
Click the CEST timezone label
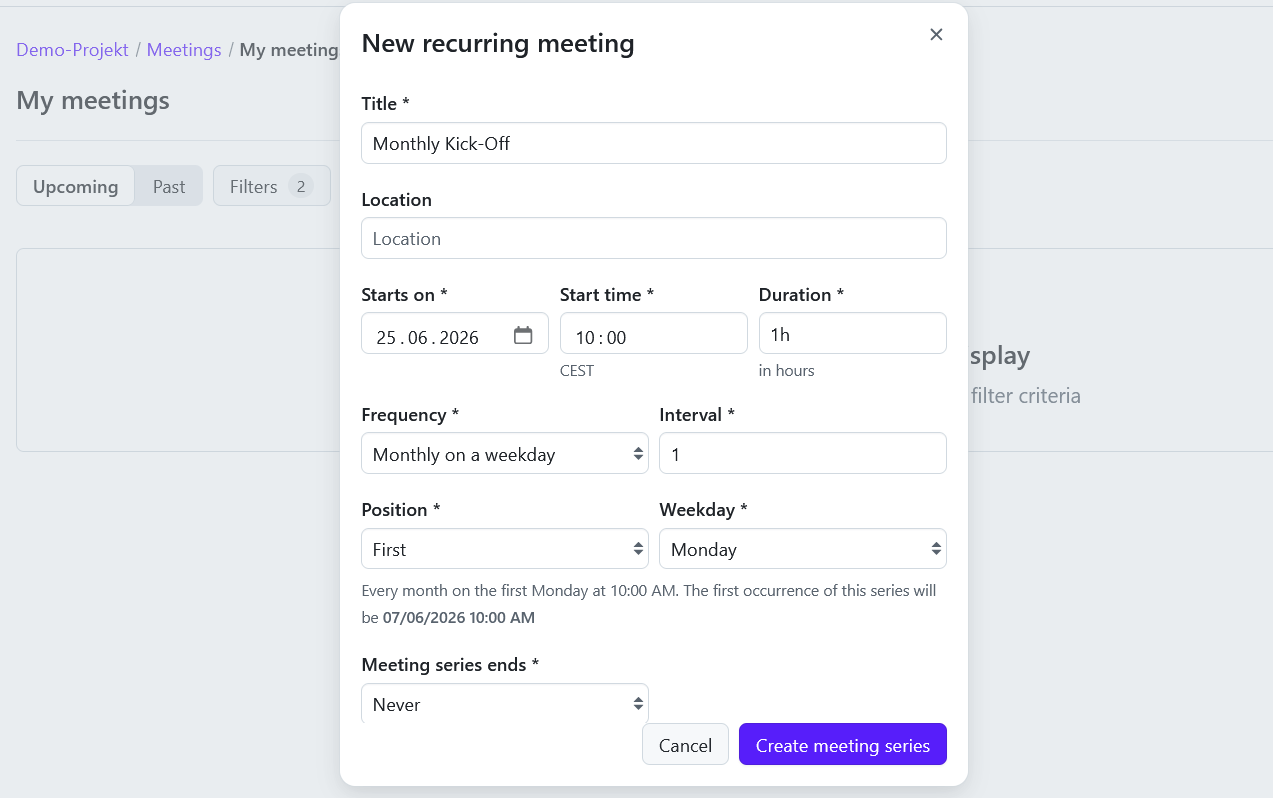click(x=577, y=370)
